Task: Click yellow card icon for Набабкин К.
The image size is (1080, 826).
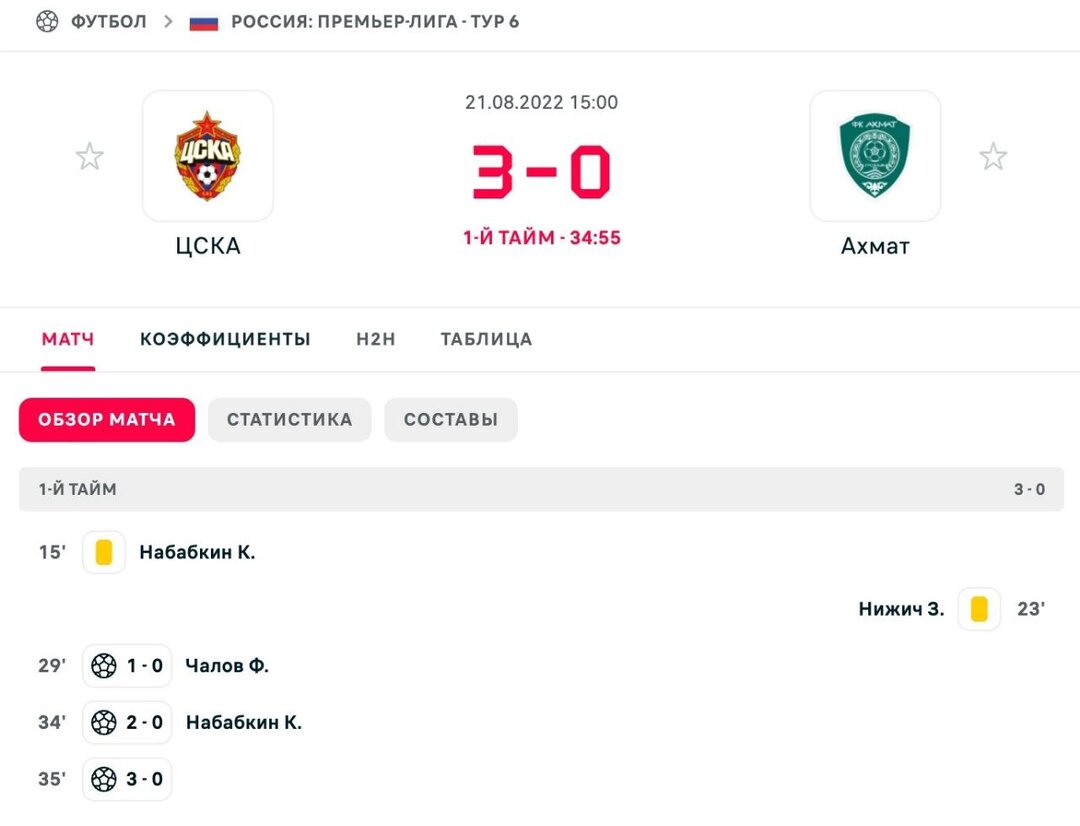Action: (x=104, y=552)
